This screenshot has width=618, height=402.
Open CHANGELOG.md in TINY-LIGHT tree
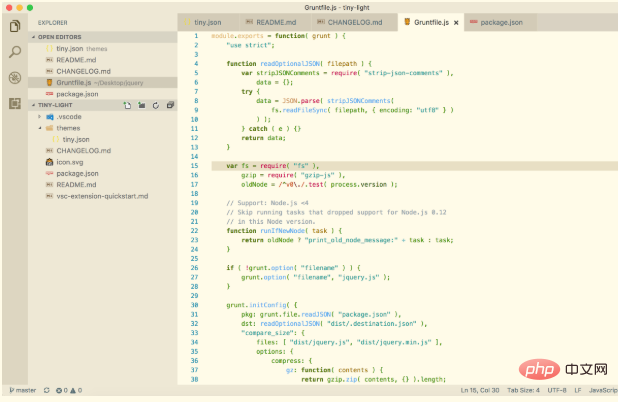click(102, 151)
